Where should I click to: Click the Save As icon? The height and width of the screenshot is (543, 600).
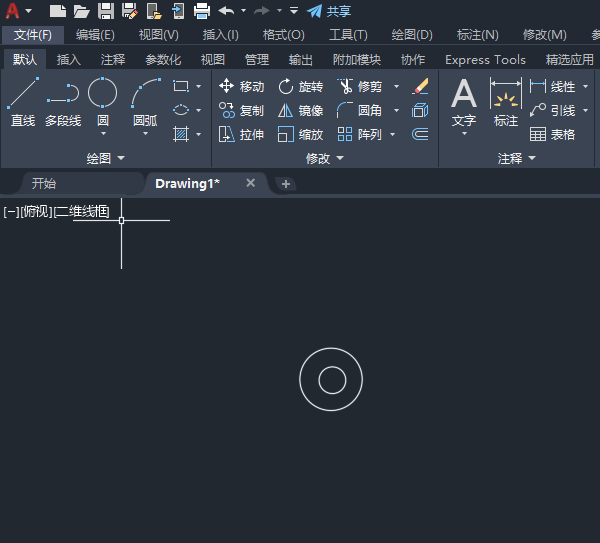[x=130, y=11]
